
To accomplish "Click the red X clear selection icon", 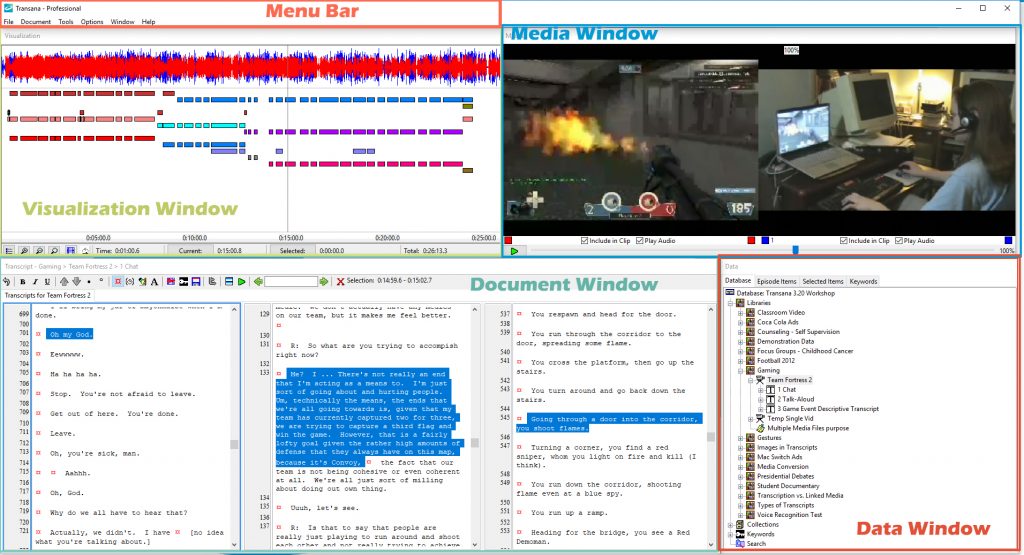I will 340,282.
